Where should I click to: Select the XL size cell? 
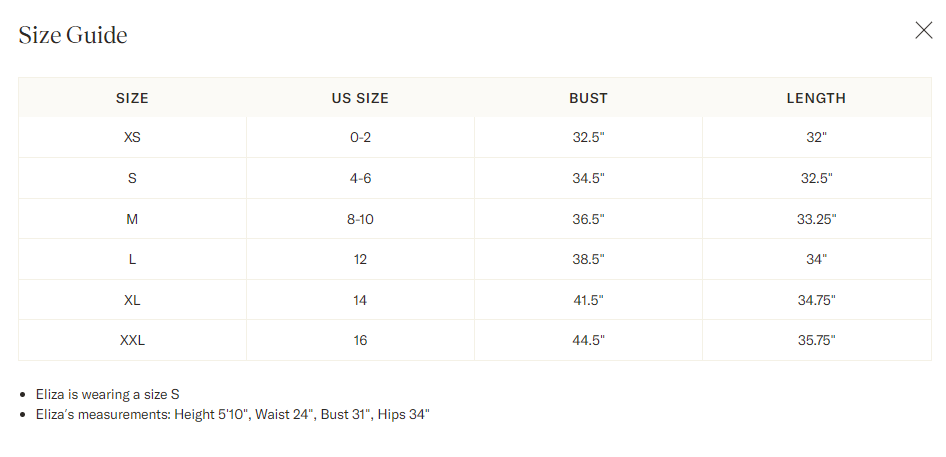(x=132, y=300)
